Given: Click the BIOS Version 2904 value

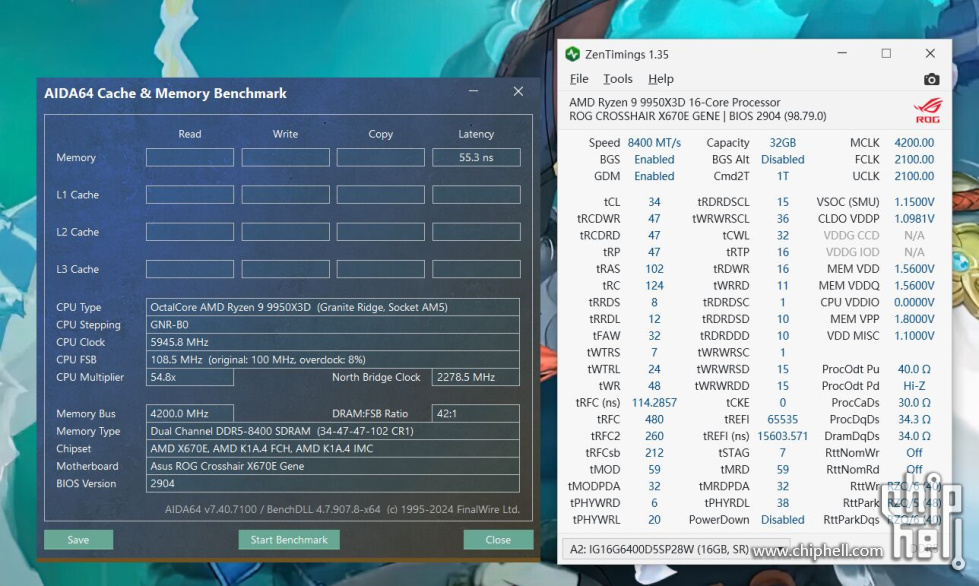Looking at the screenshot, I should coord(333,483).
